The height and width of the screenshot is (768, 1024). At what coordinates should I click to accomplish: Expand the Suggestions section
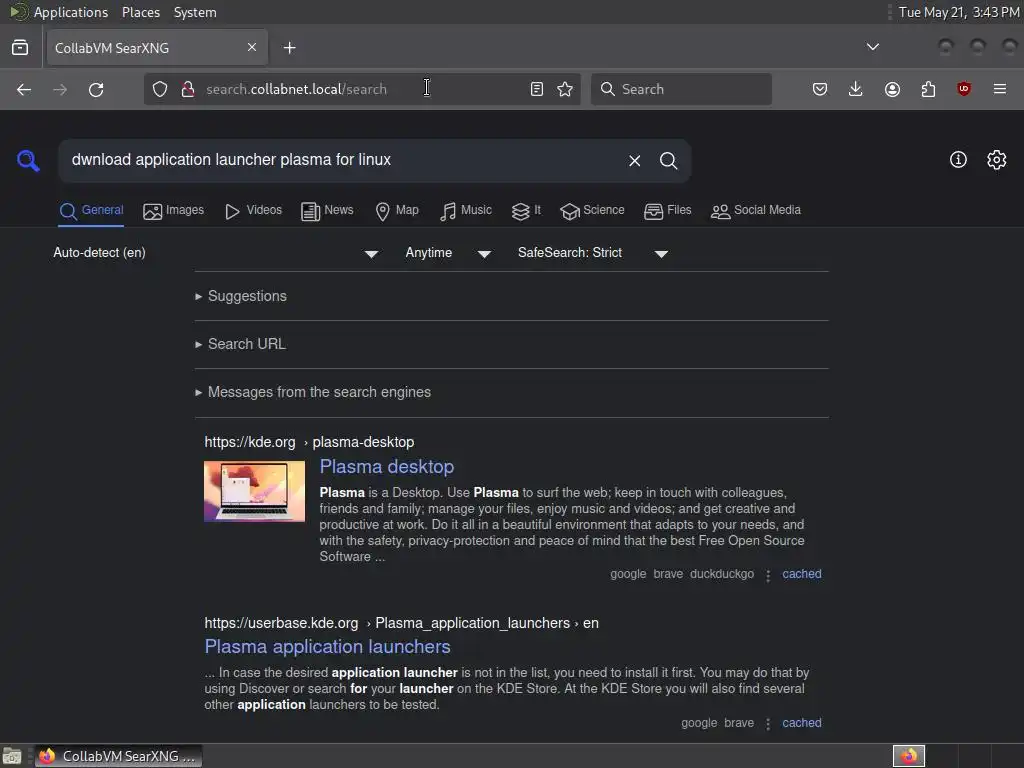(241, 296)
